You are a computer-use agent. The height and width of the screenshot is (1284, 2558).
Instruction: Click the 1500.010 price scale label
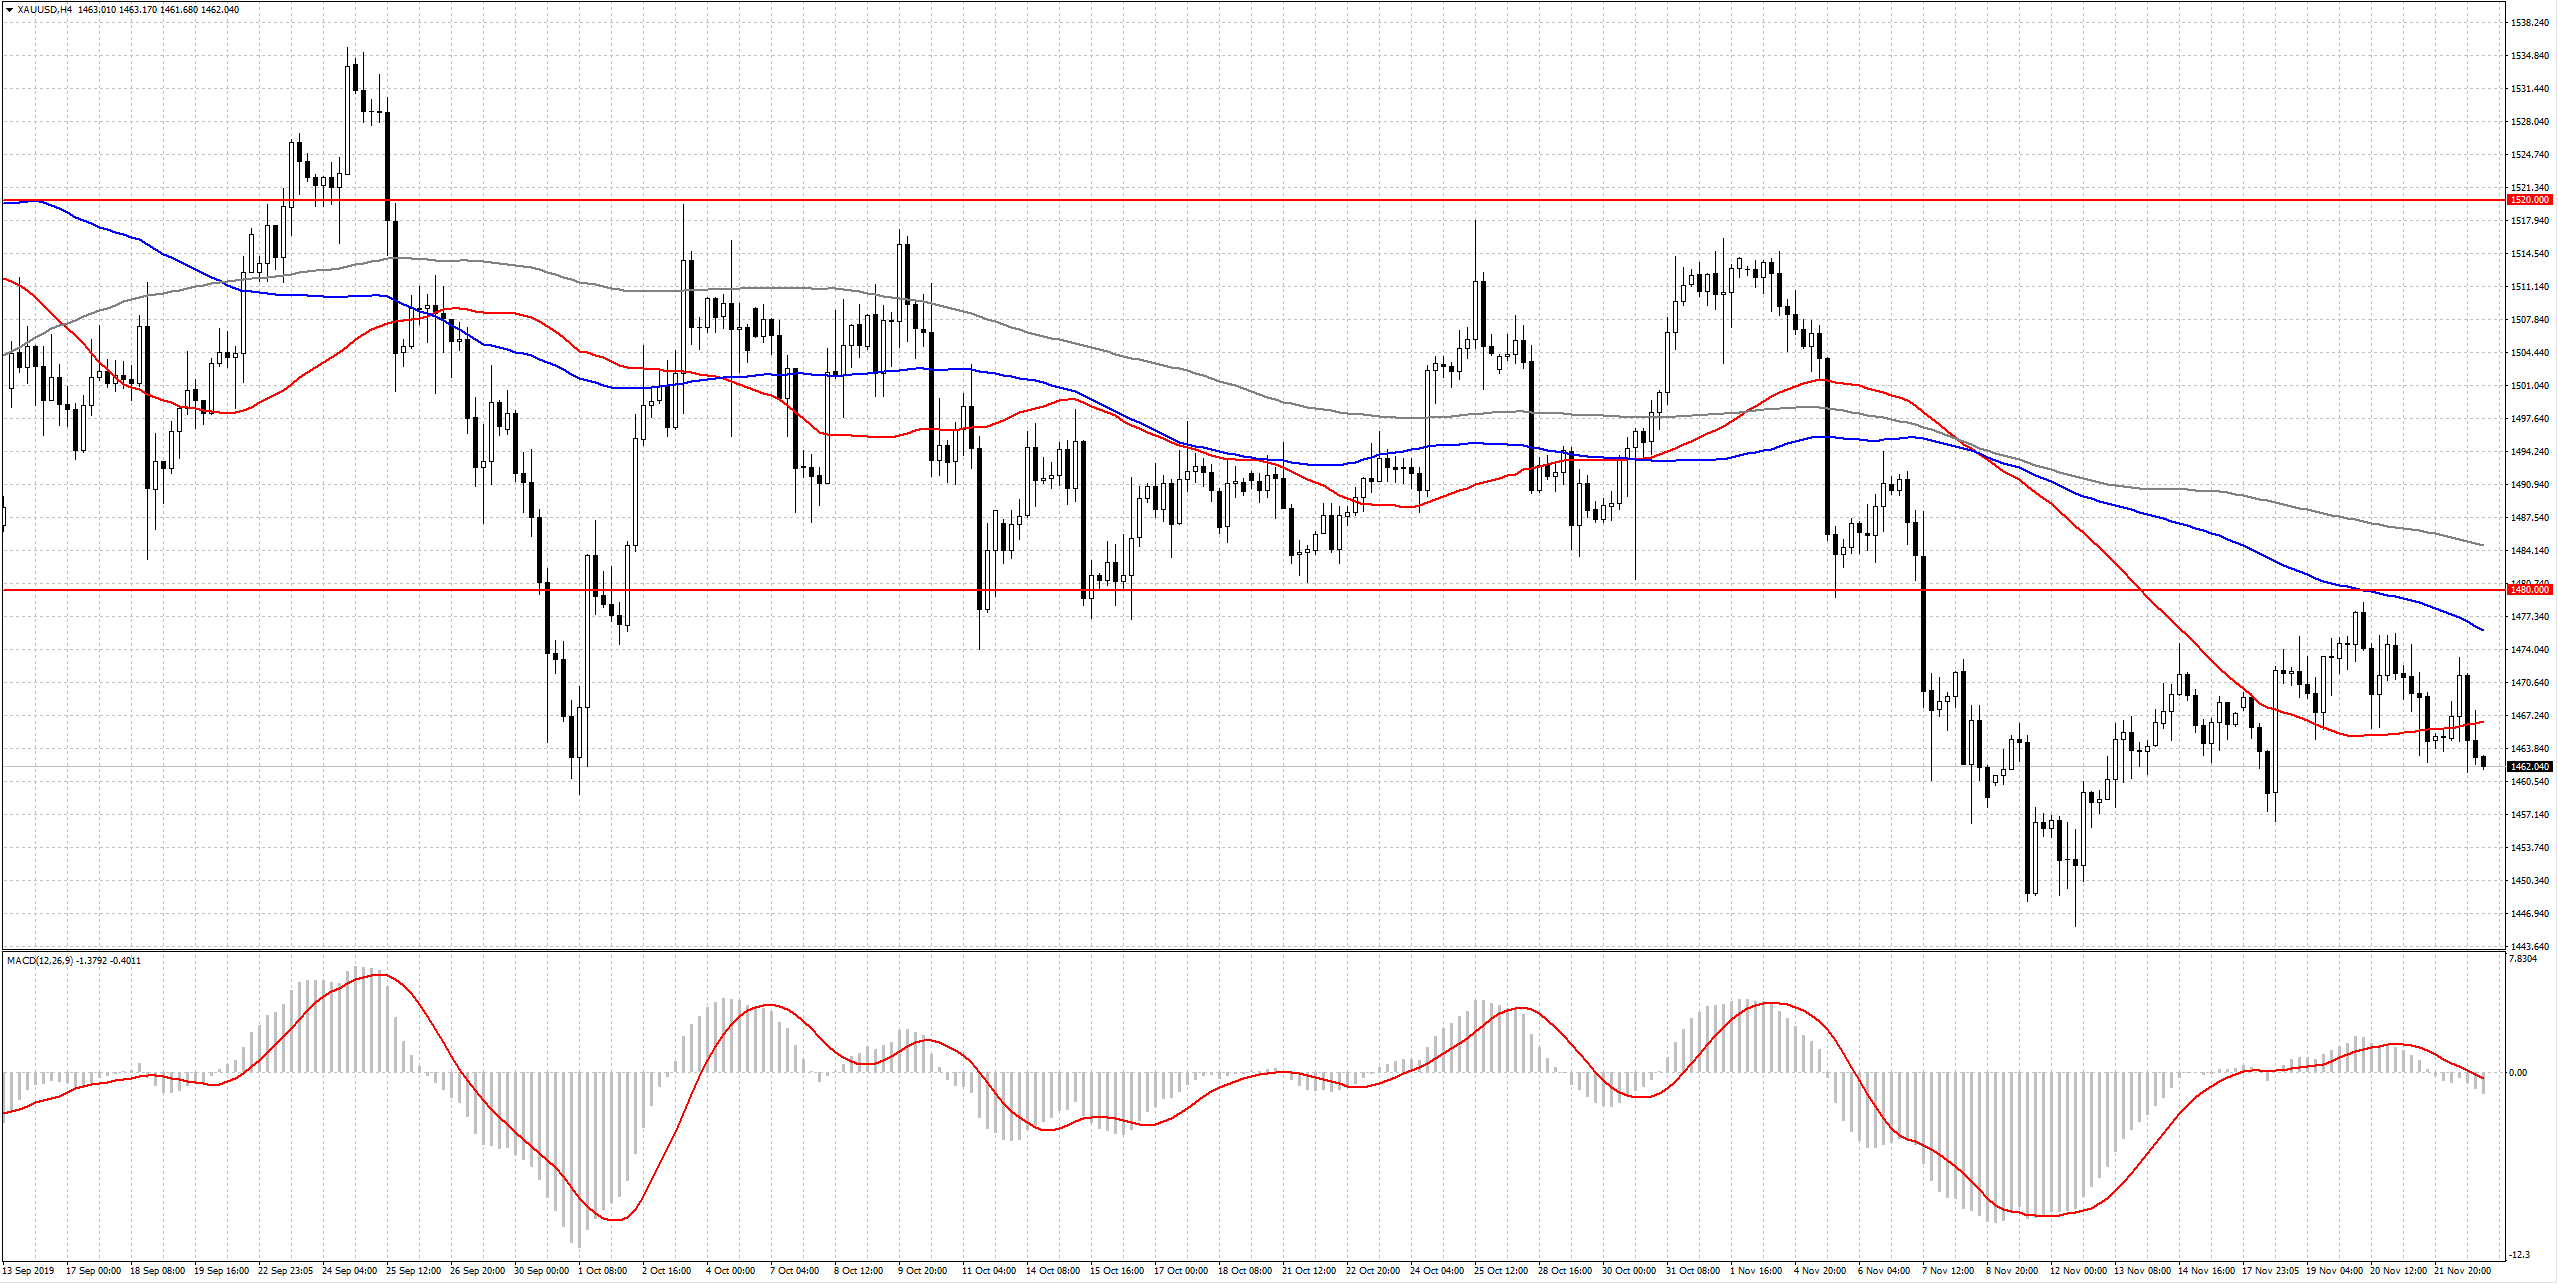tap(2530, 386)
